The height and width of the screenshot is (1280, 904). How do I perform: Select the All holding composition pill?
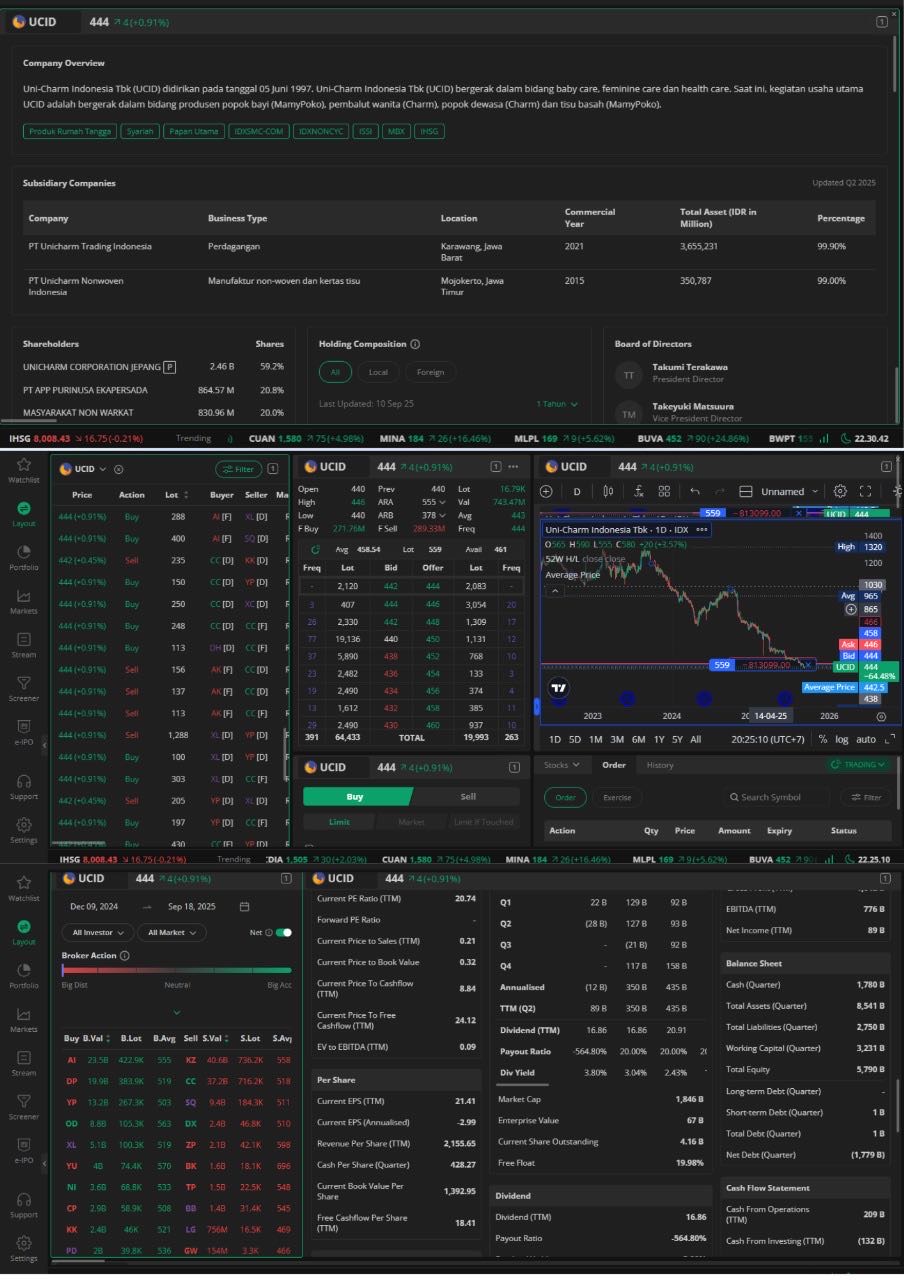coord(335,372)
